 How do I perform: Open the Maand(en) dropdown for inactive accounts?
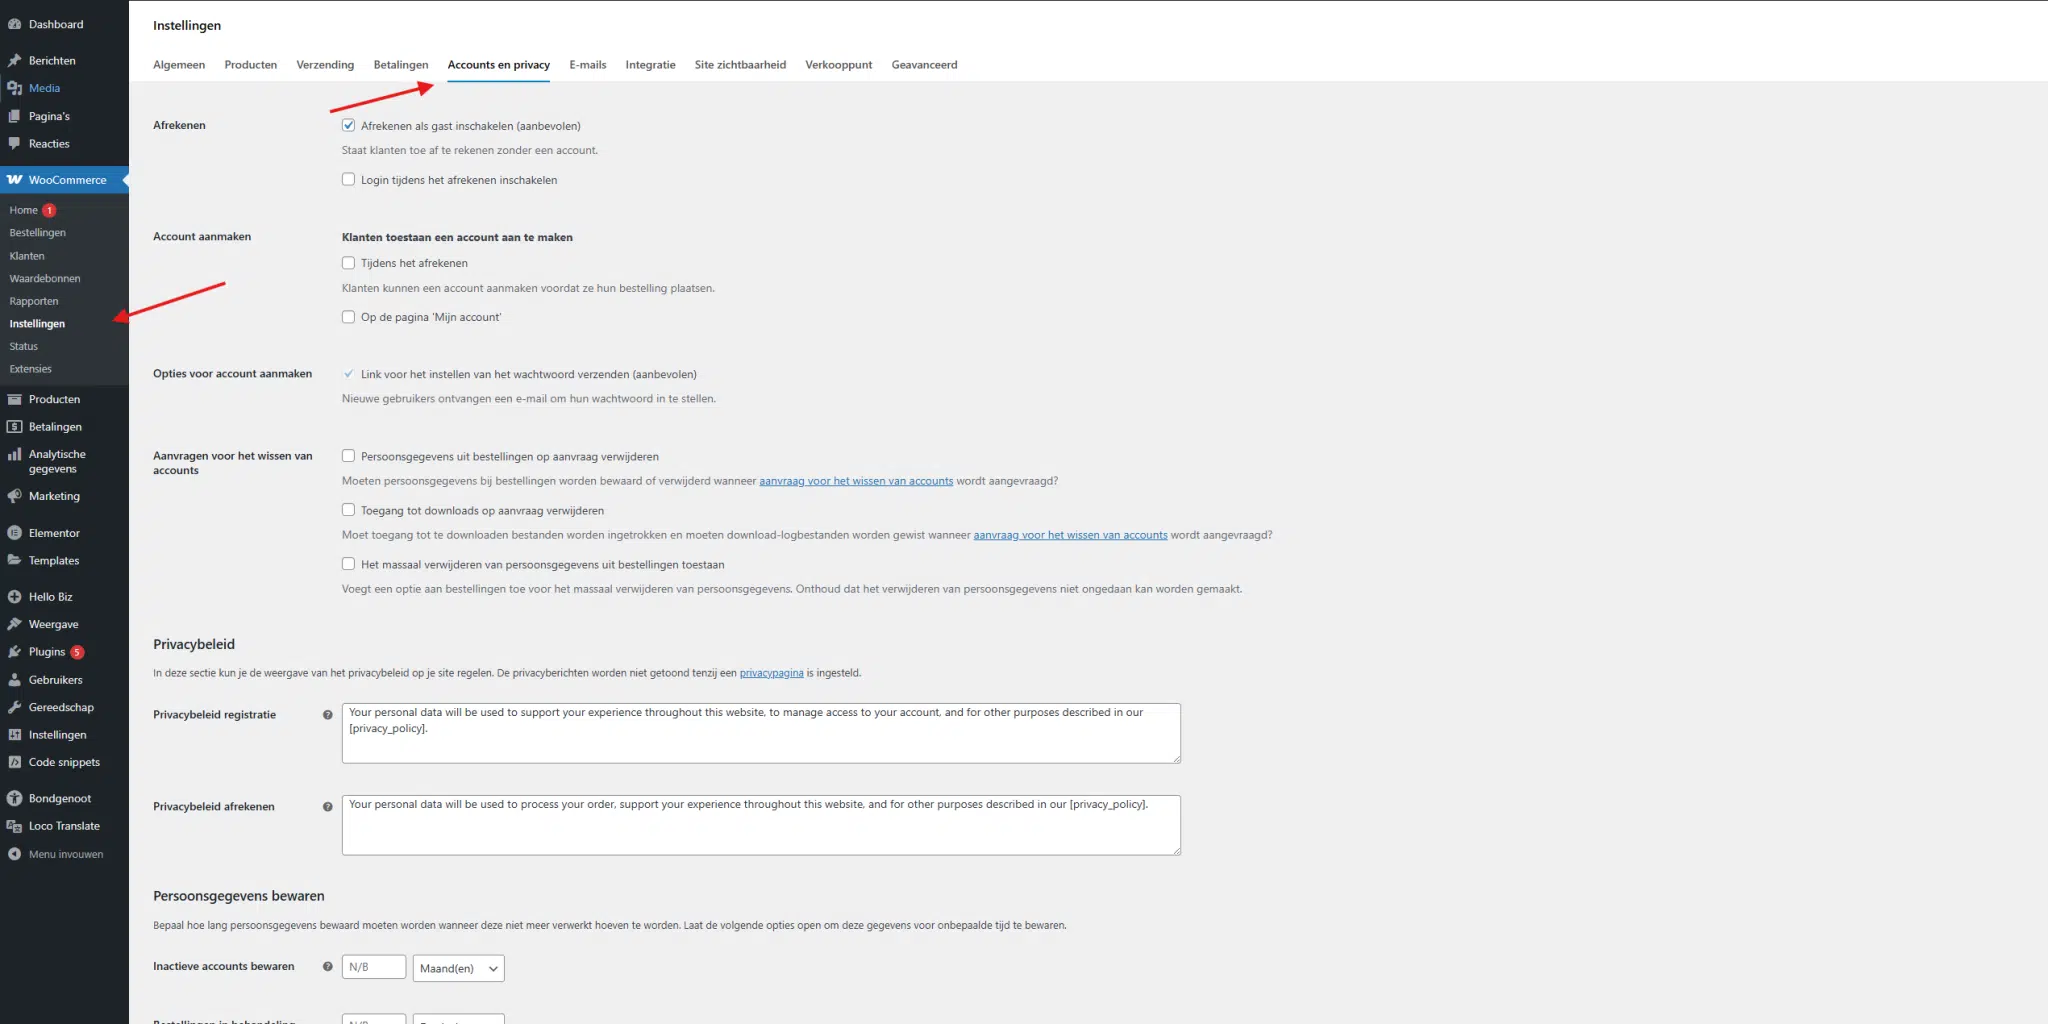point(458,968)
